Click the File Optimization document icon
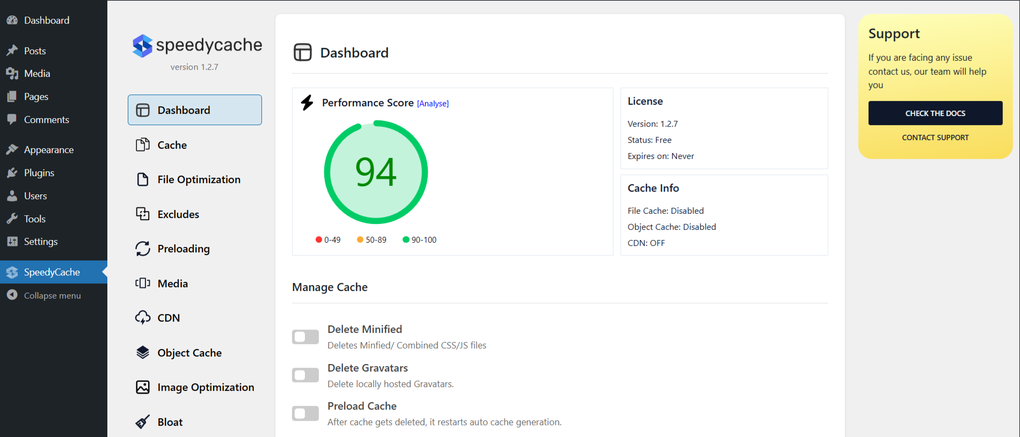This screenshot has height=437, width=1020. 142,180
